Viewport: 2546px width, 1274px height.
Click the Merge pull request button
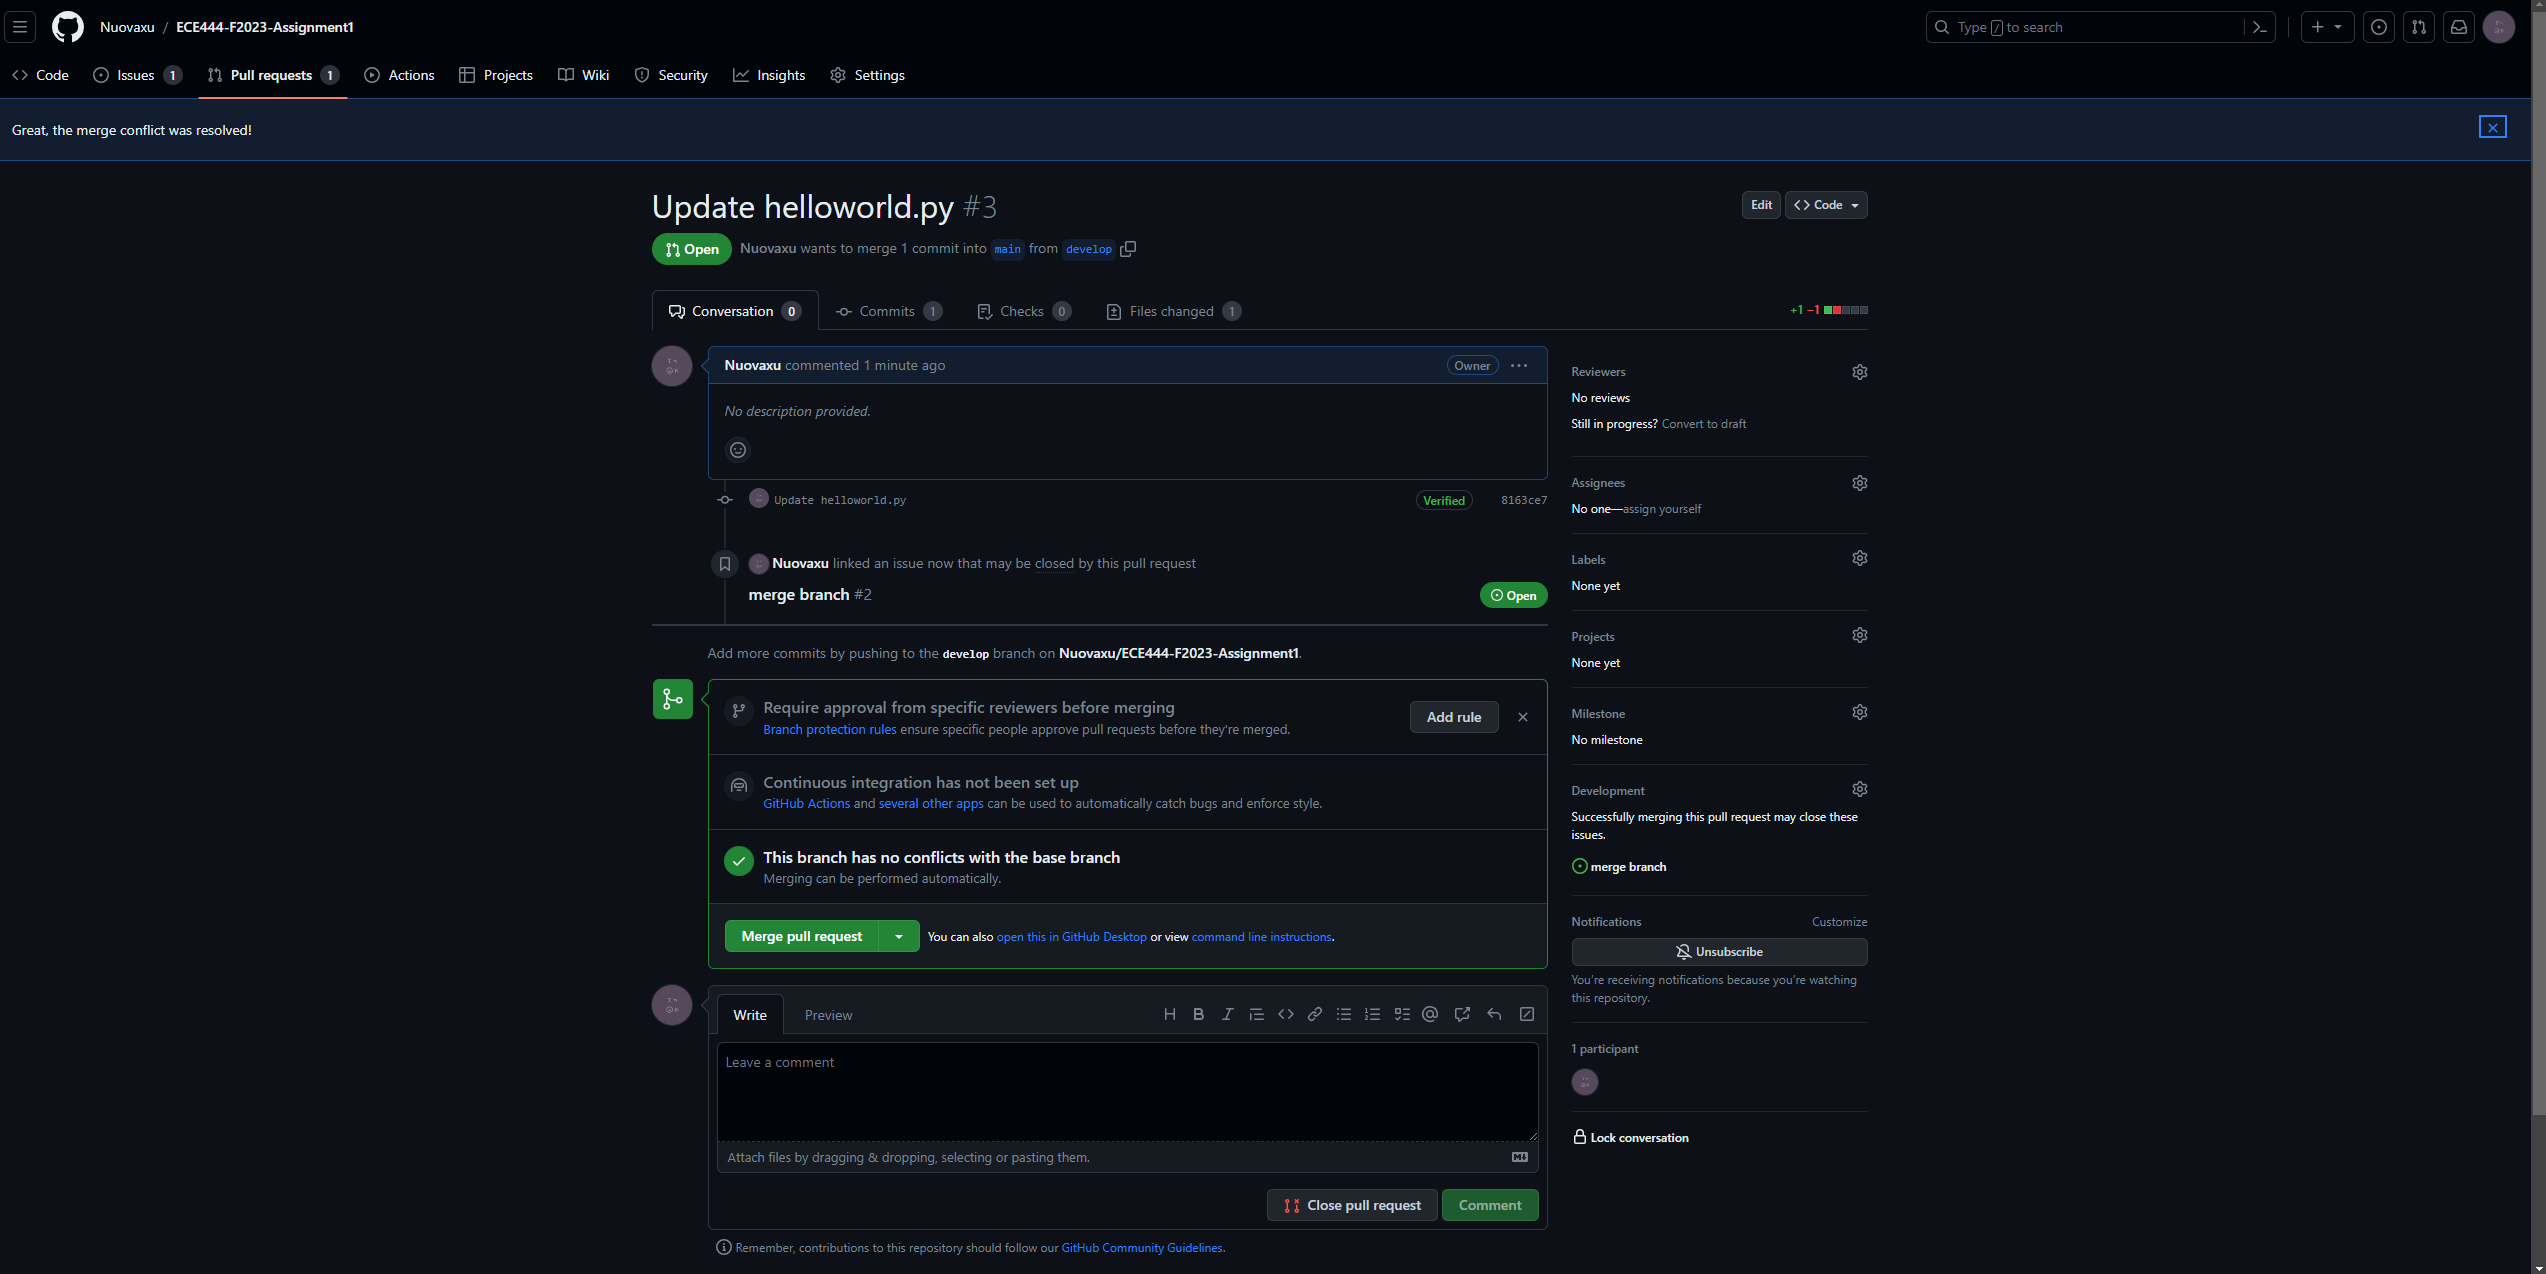coord(800,936)
